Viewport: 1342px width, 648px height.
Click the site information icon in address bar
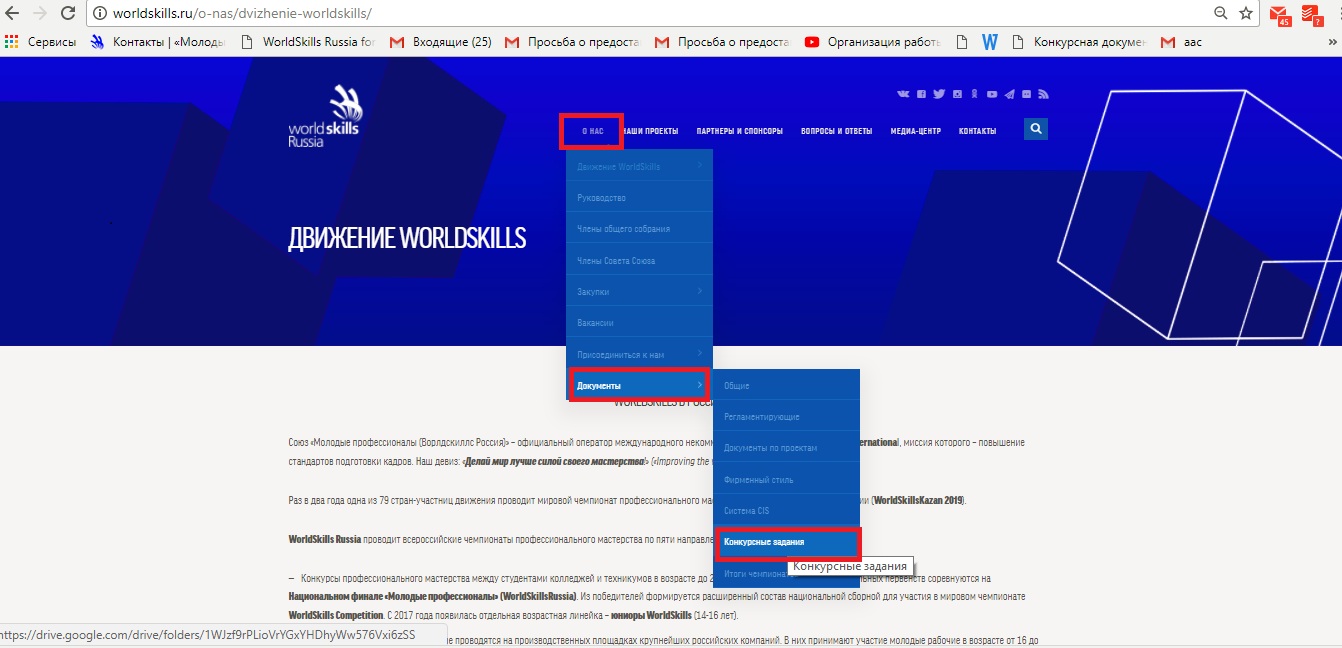click(100, 14)
